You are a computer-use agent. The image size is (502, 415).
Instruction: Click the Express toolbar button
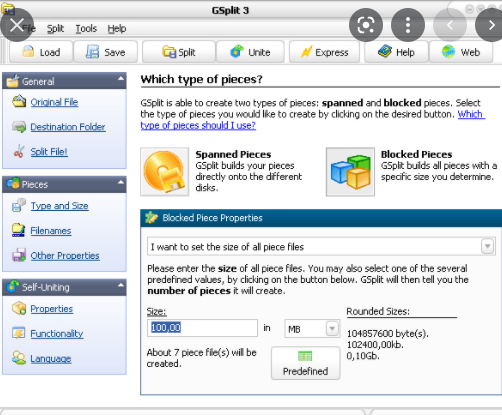click(324, 52)
